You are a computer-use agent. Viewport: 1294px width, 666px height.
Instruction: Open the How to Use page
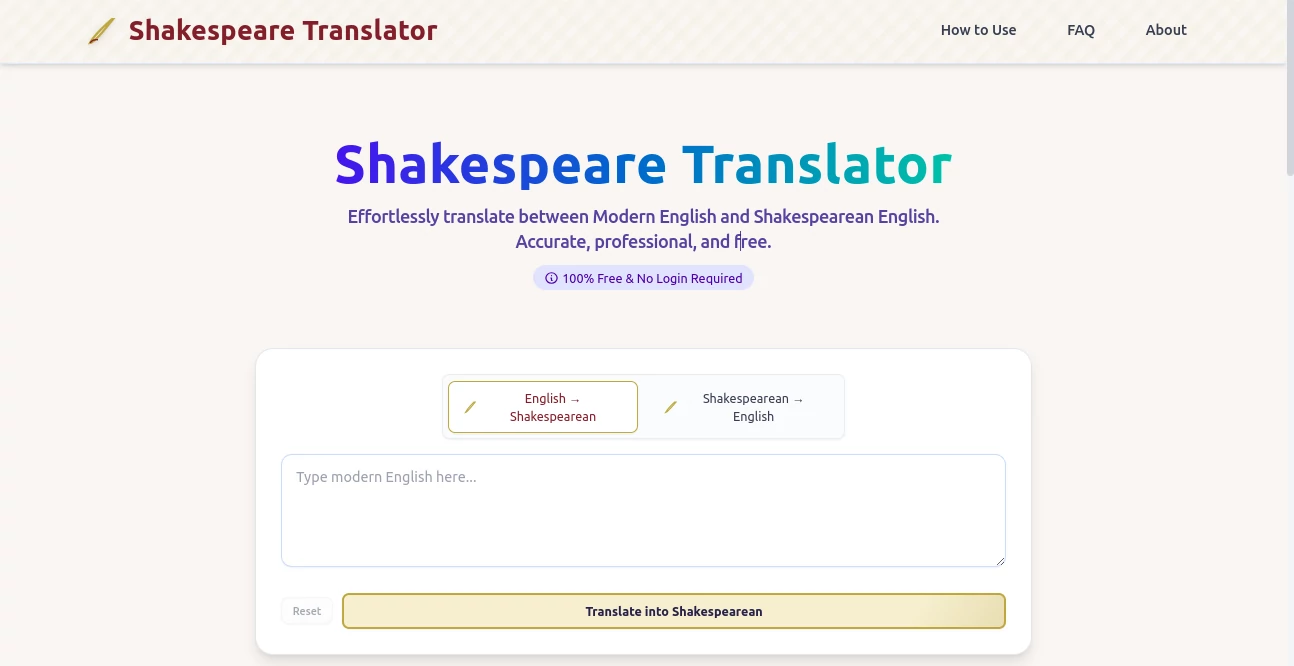pyautogui.click(x=978, y=30)
